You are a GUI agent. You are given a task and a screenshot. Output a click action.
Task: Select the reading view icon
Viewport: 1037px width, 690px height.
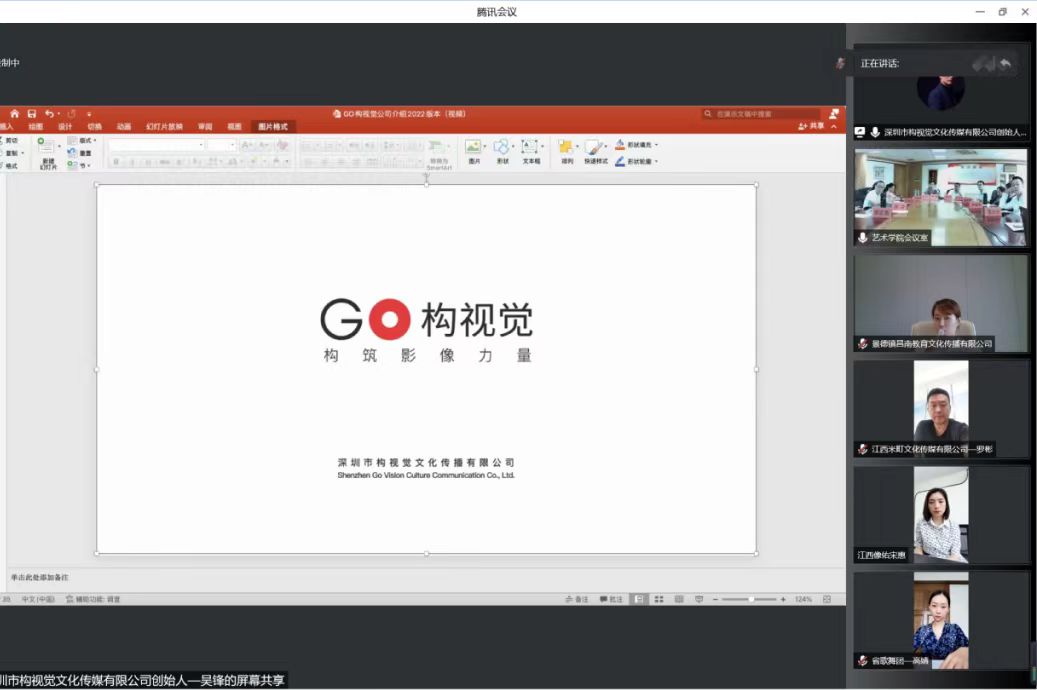pos(679,599)
